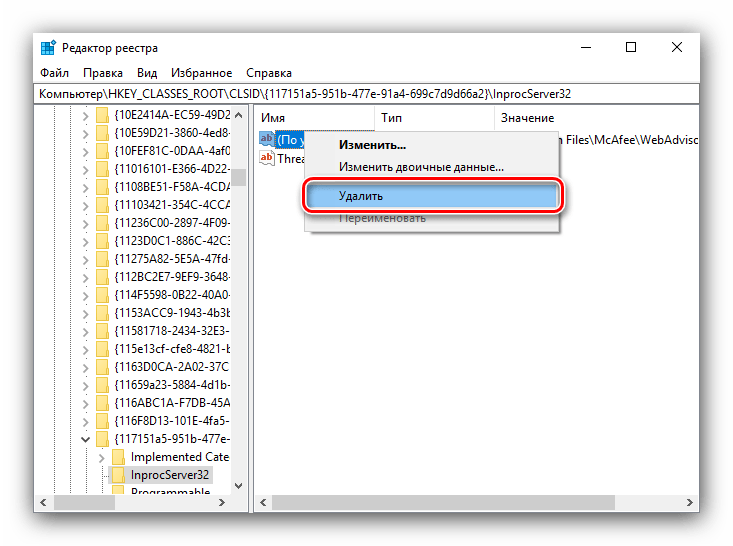The width and height of the screenshot is (733, 546).
Task: Click the Тип column header
Action: (x=434, y=118)
